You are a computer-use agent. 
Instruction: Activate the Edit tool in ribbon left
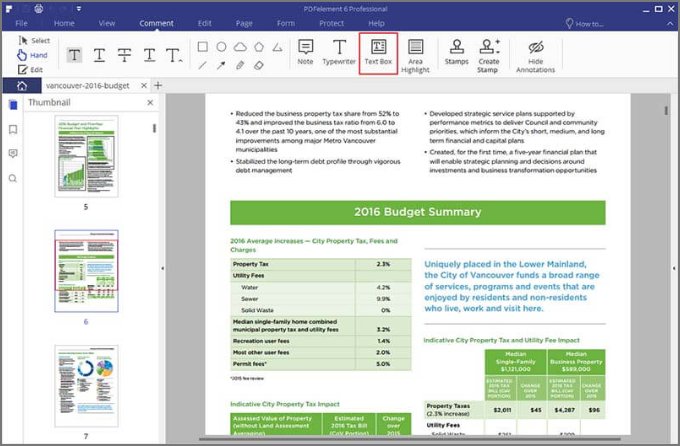coord(30,69)
